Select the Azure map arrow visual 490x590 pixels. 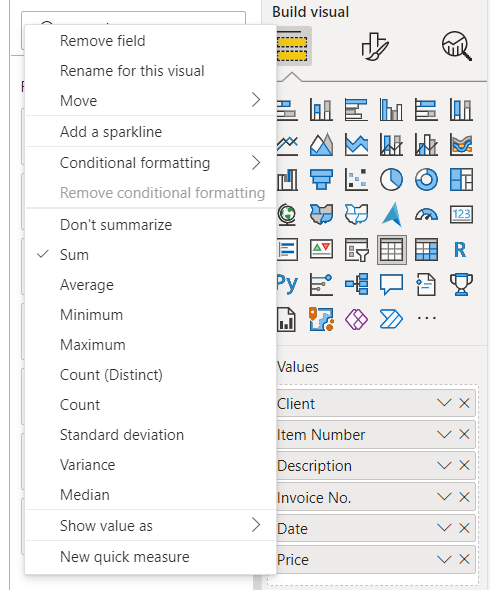391,214
